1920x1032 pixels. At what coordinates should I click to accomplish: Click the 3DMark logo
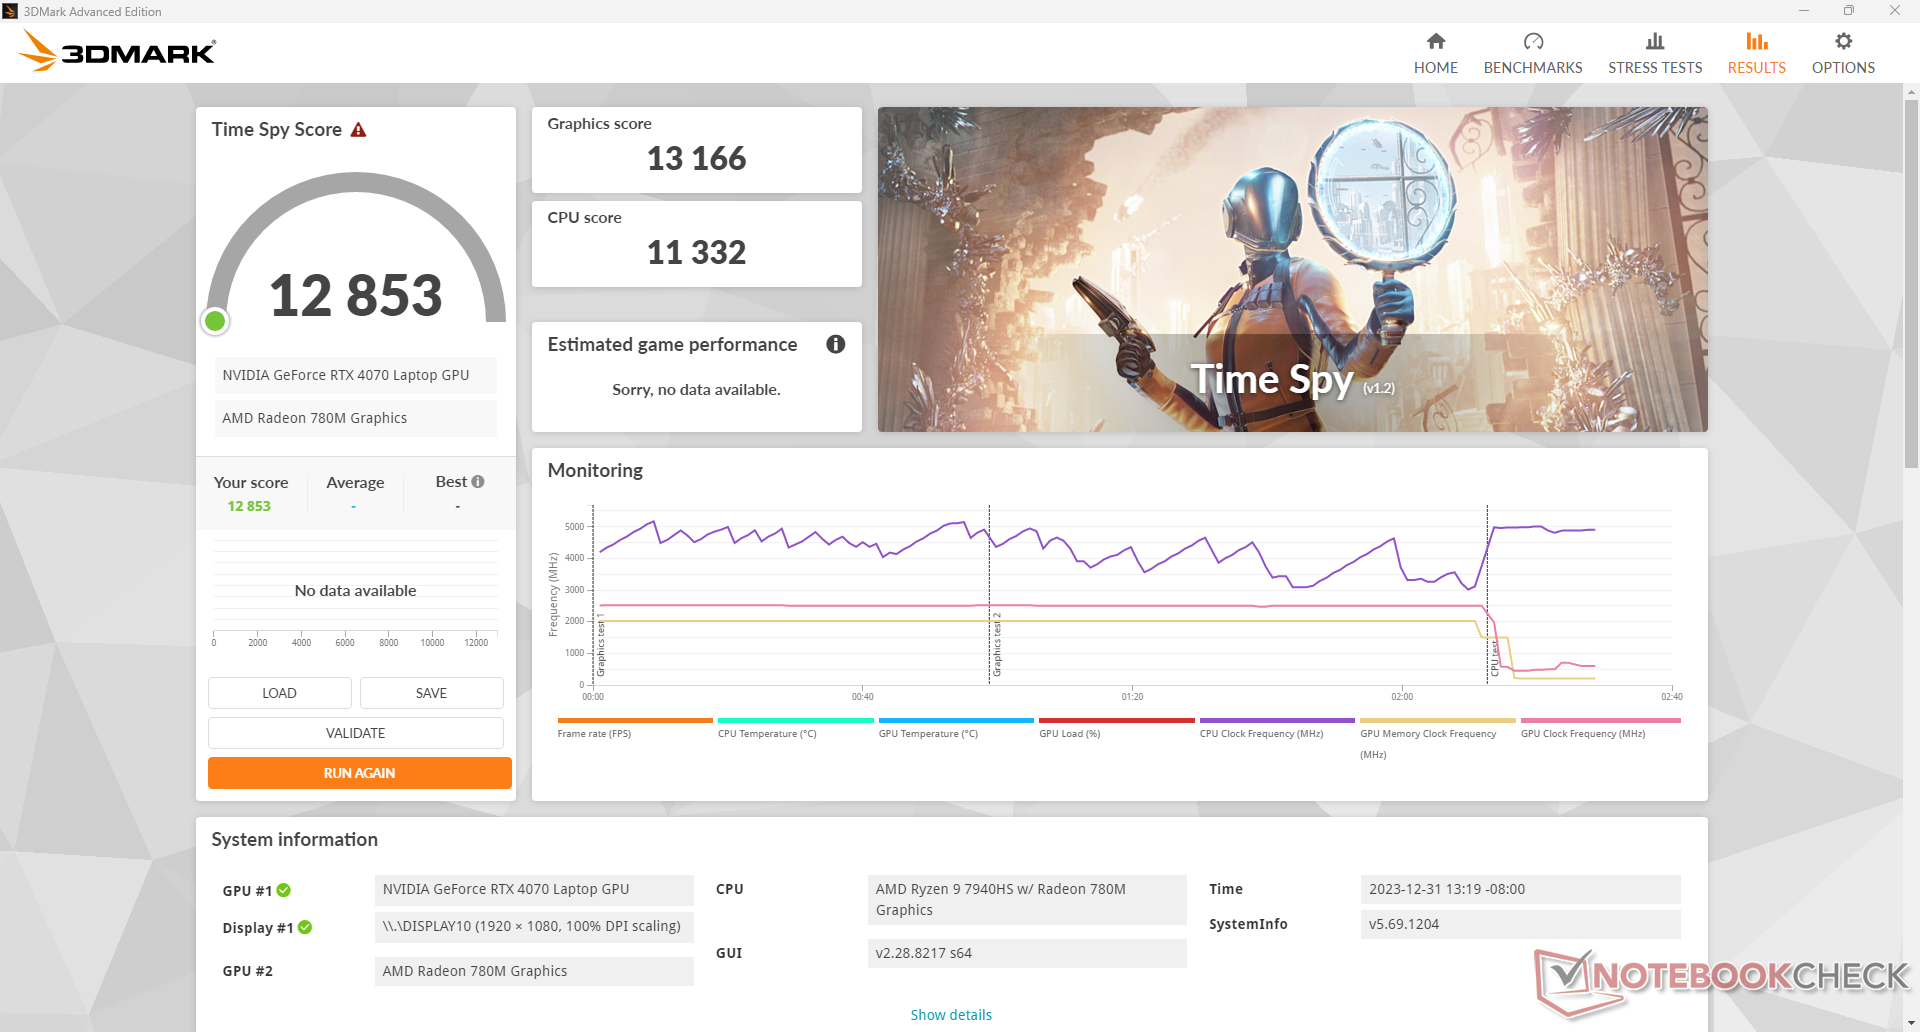(117, 50)
